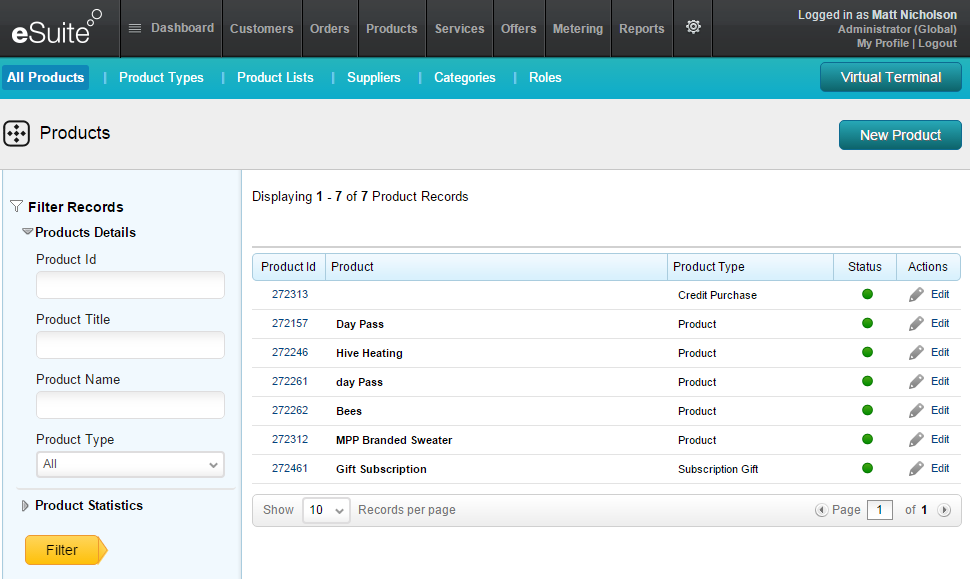Open the records per page dropdown
The image size is (970, 579).
(x=326, y=510)
